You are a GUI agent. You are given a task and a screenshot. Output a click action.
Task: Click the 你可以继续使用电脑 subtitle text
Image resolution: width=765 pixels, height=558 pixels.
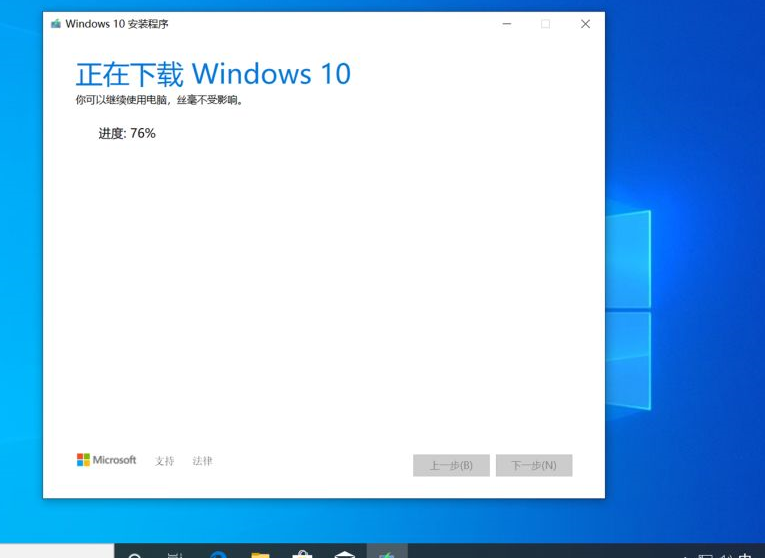point(159,100)
